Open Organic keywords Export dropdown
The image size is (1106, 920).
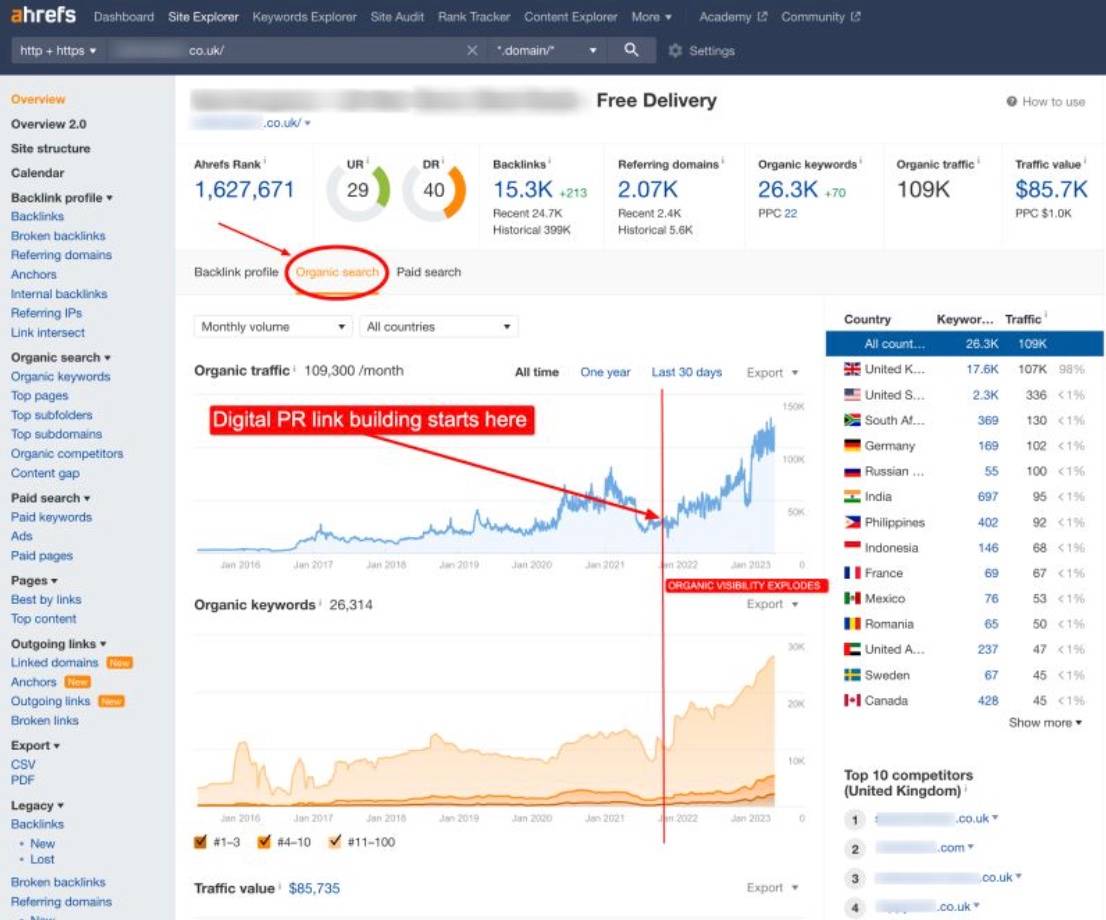tap(772, 604)
